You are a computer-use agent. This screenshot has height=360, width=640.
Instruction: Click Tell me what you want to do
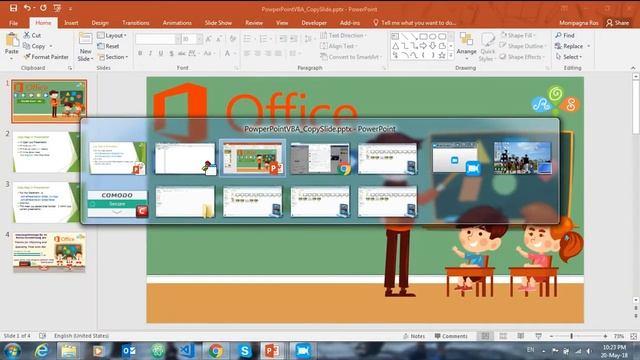click(x=415, y=23)
